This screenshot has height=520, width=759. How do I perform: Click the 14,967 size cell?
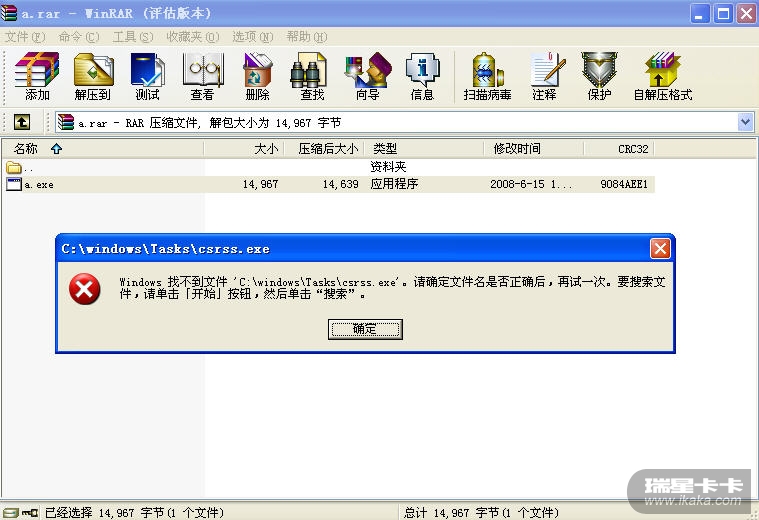(260, 184)
